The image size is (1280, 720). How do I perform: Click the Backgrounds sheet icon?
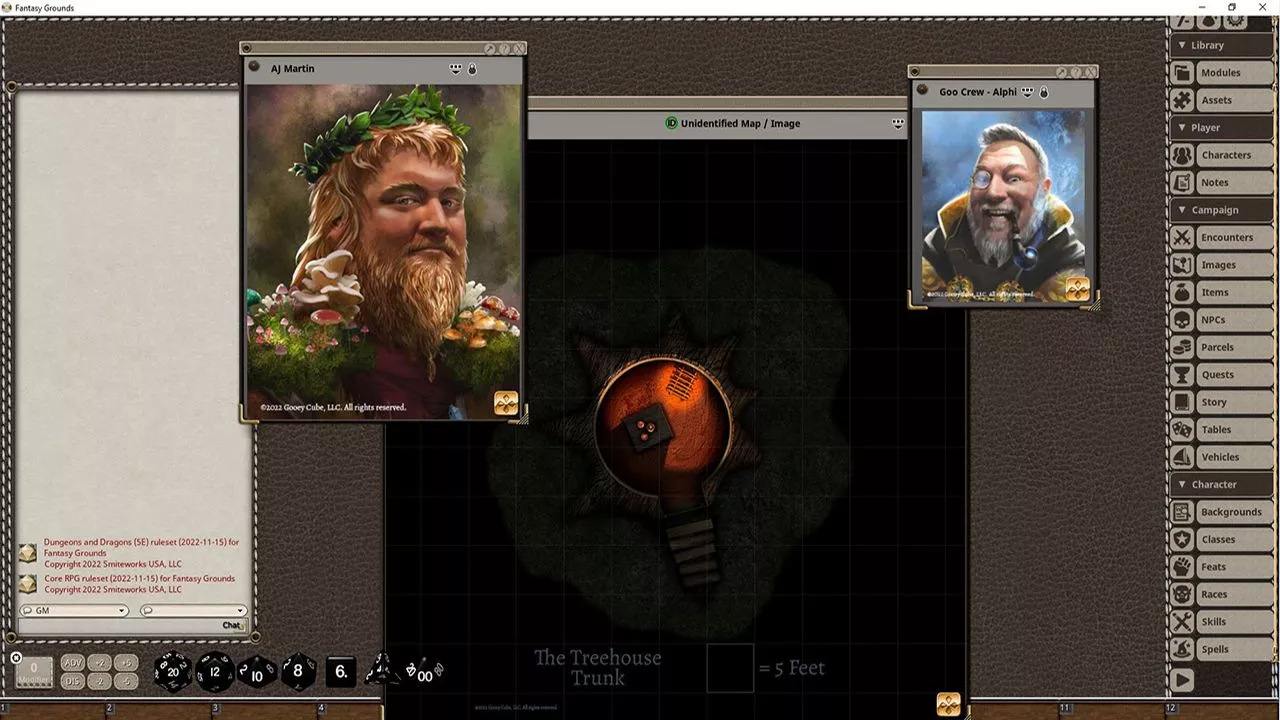point(1182,512)
